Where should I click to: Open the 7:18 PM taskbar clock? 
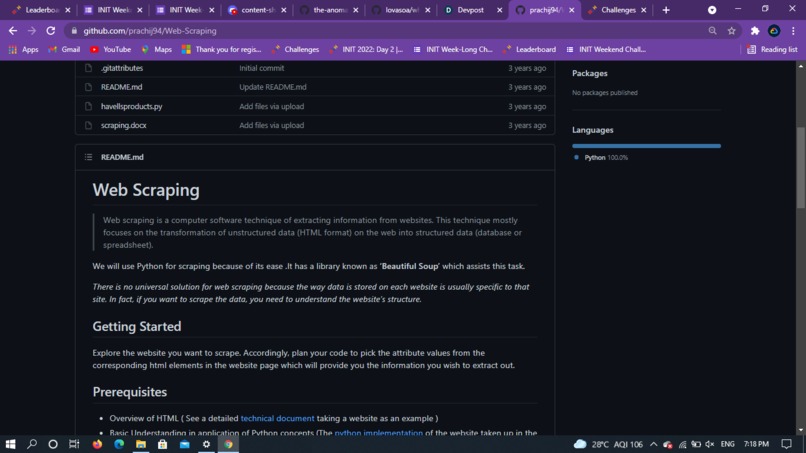point(756,444)
